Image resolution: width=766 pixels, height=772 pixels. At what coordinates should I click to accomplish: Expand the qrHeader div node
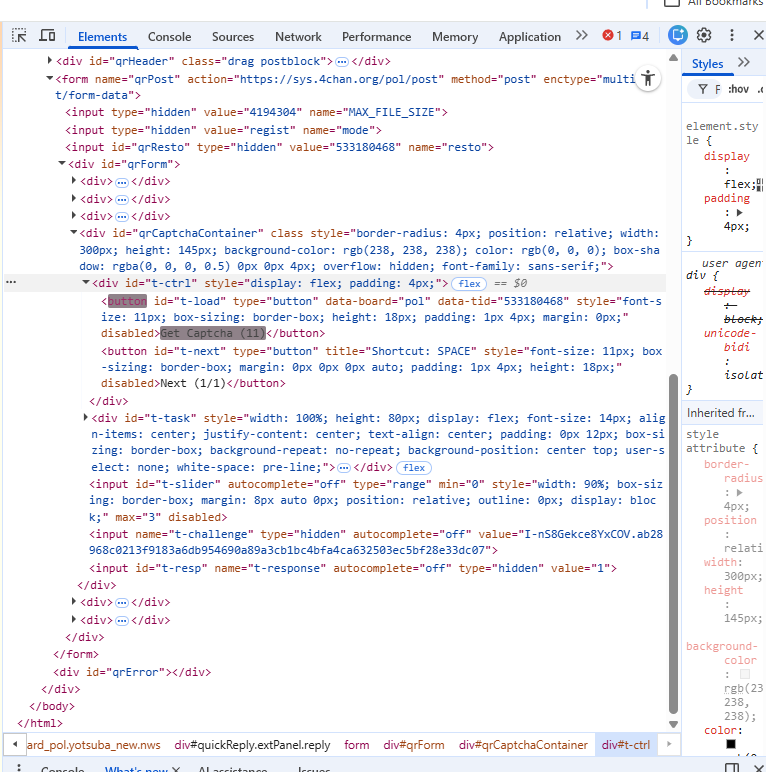(49, 61)
